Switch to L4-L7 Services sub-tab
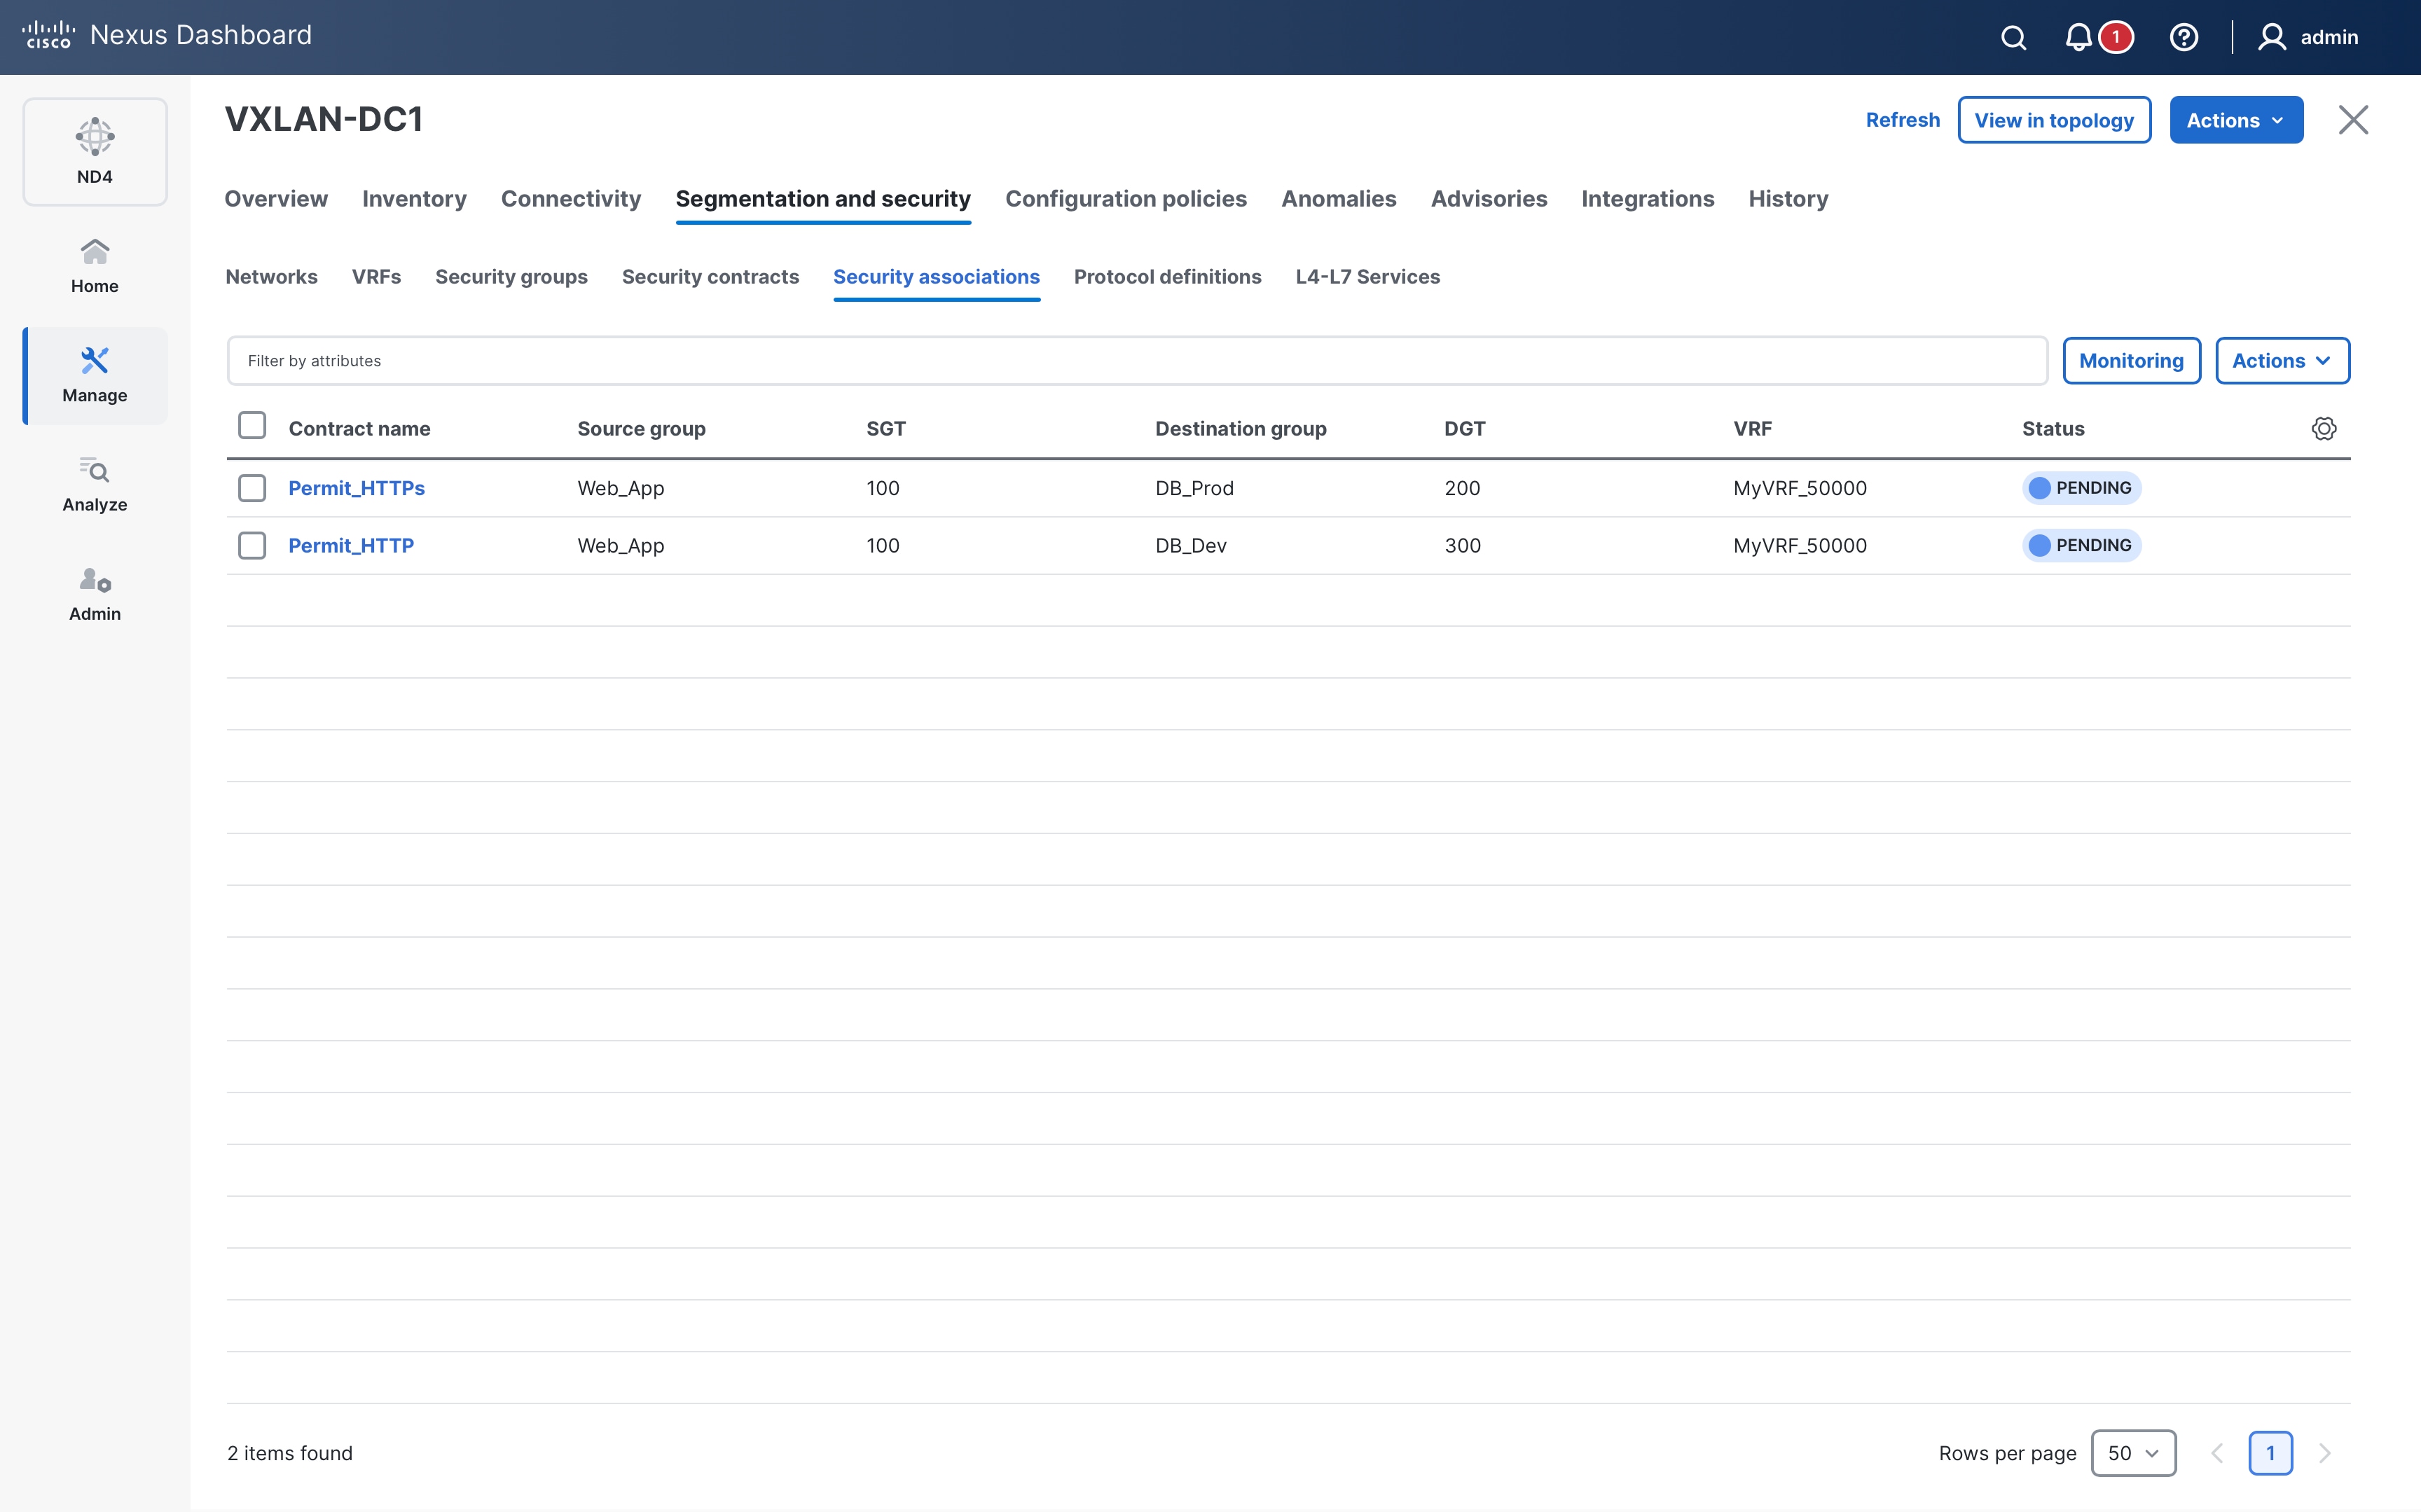This screenshot has height=1512, width=2421. click(x=1367, y=277)
